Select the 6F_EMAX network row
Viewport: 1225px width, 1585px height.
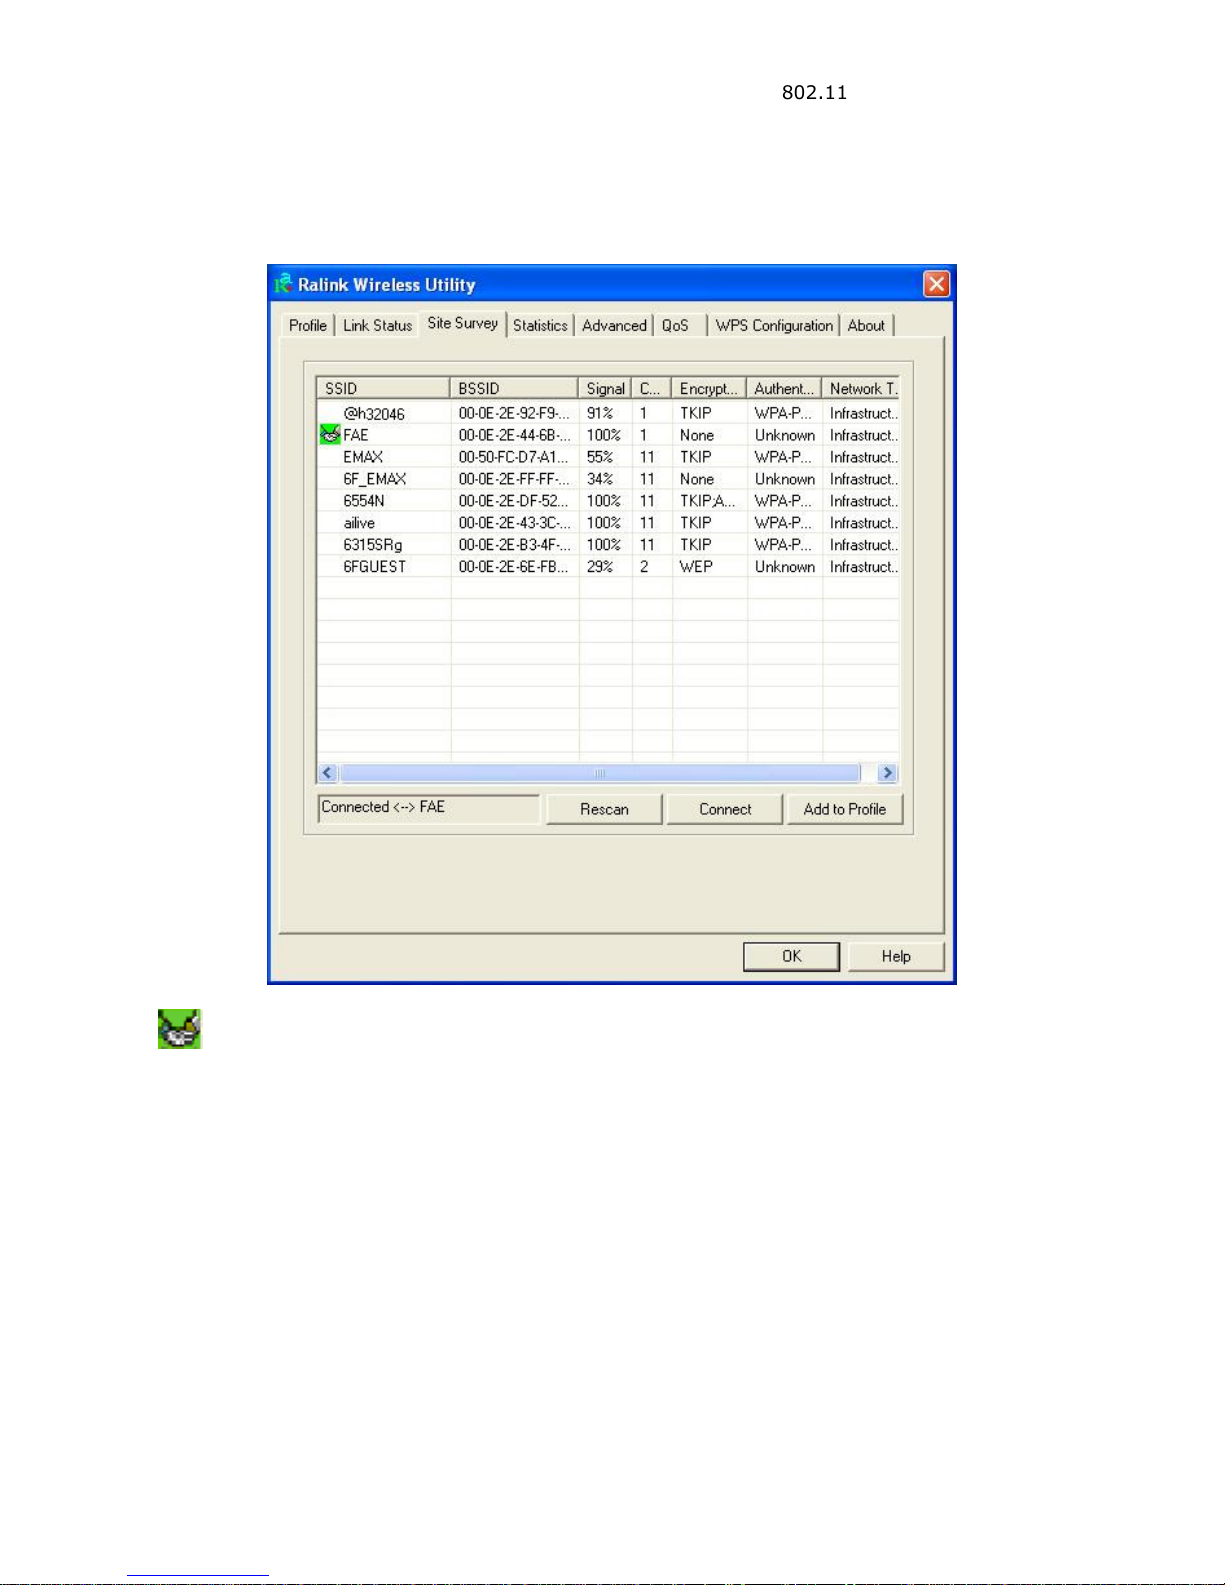click(x=608, y=479)
